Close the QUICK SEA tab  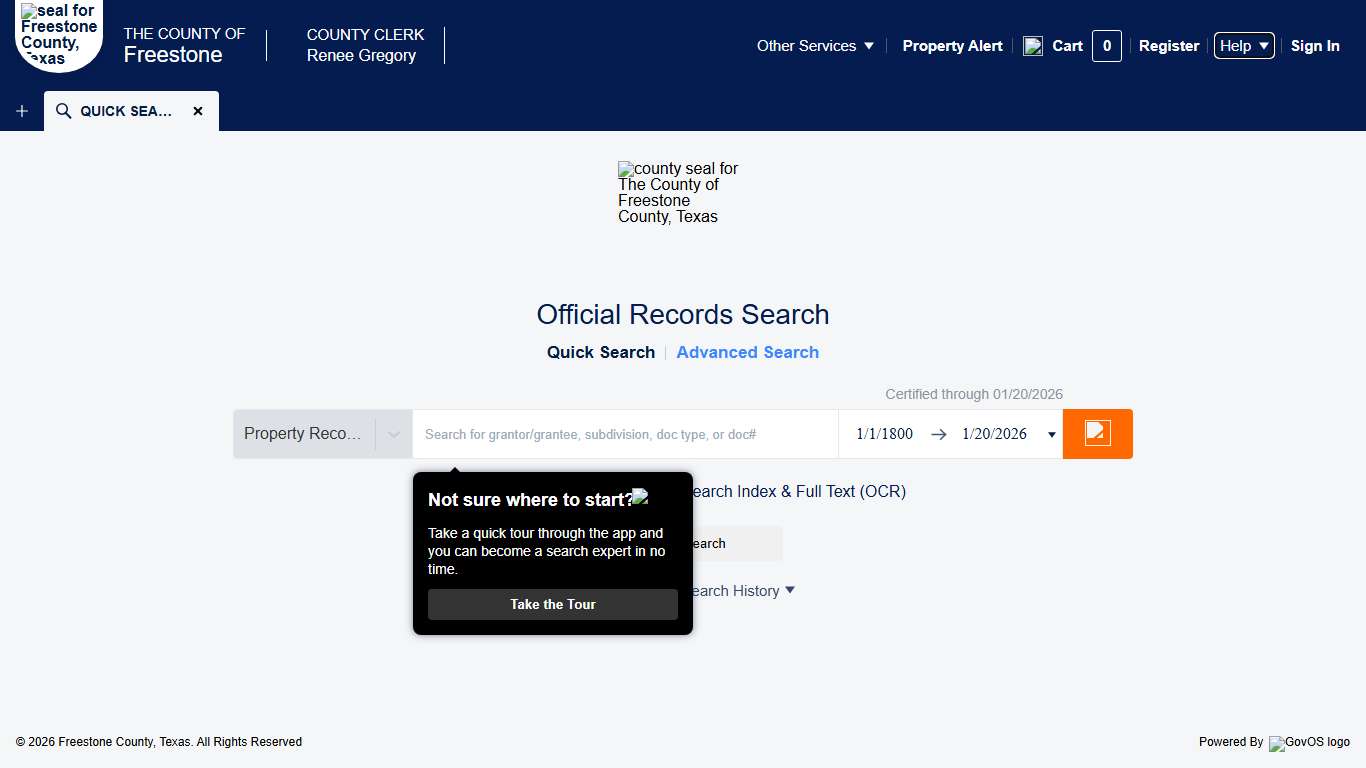198,111
